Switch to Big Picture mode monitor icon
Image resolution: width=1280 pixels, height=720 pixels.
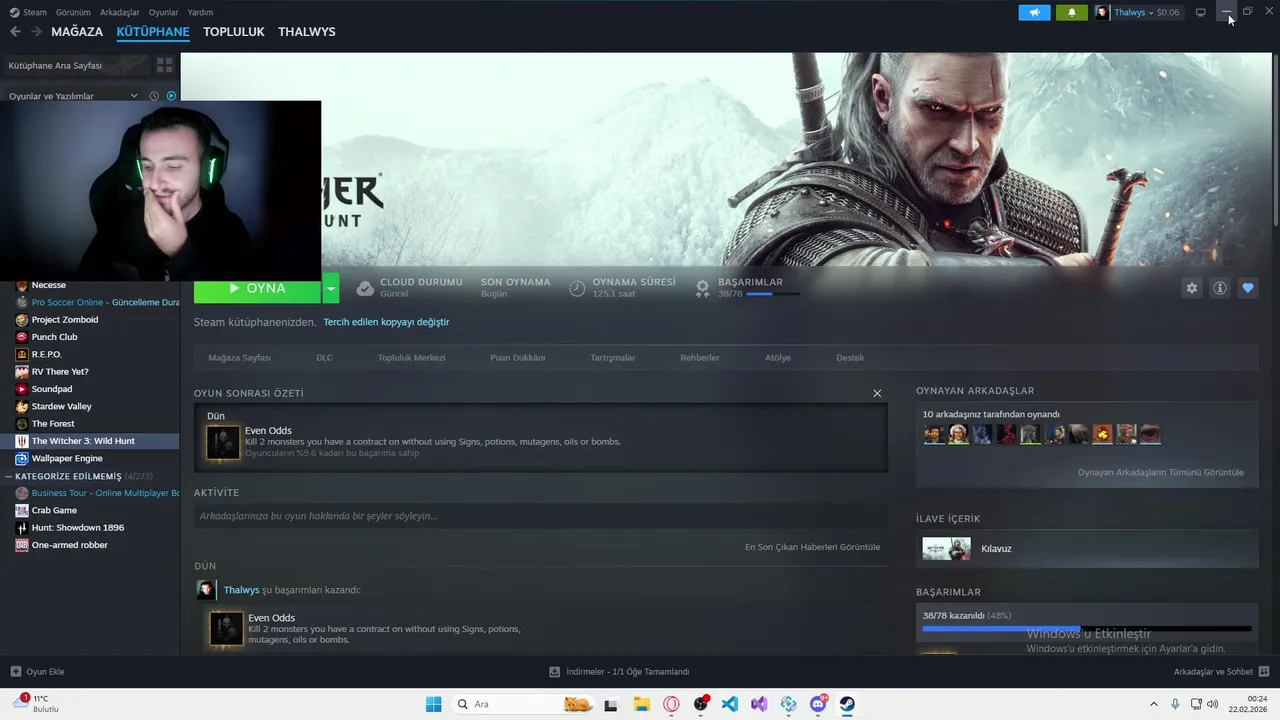pyautogui.click(x=1200, y=12)
